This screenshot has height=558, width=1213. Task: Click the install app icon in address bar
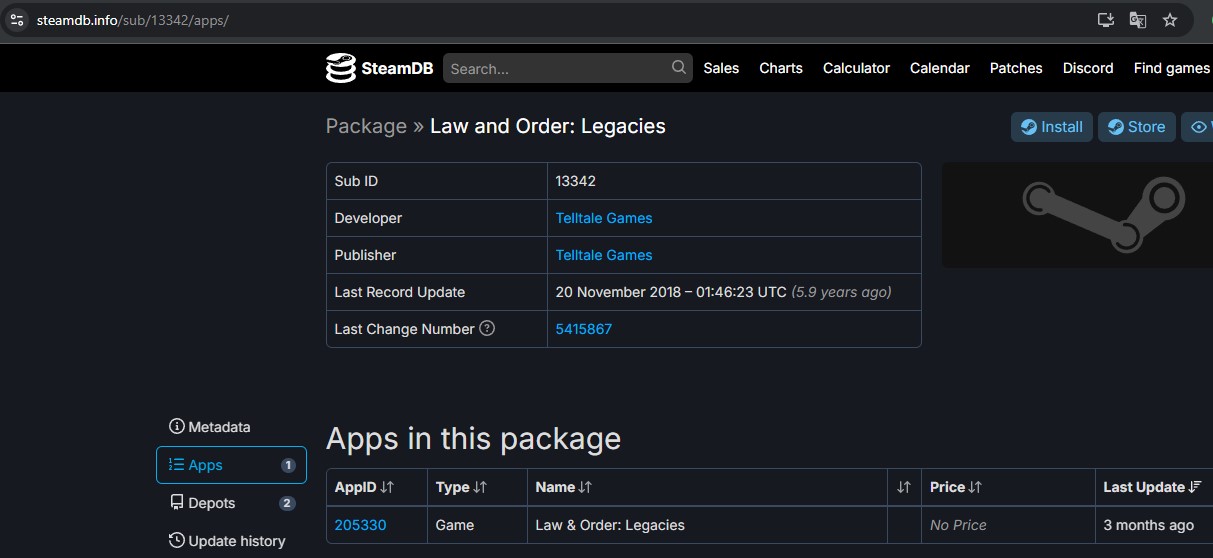(x=1105, y=20)
